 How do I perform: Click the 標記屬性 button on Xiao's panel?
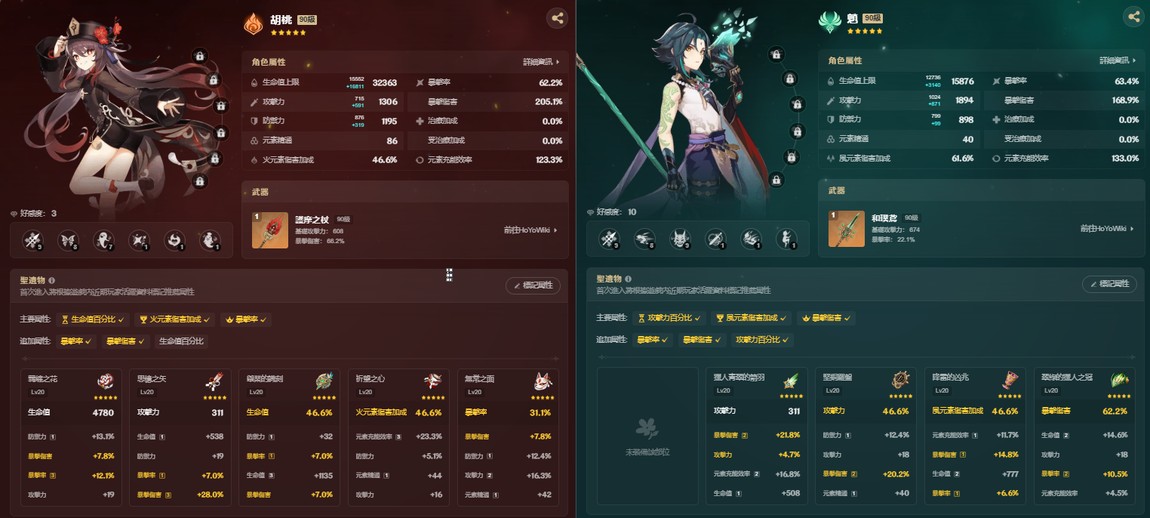click(1110, 284)
